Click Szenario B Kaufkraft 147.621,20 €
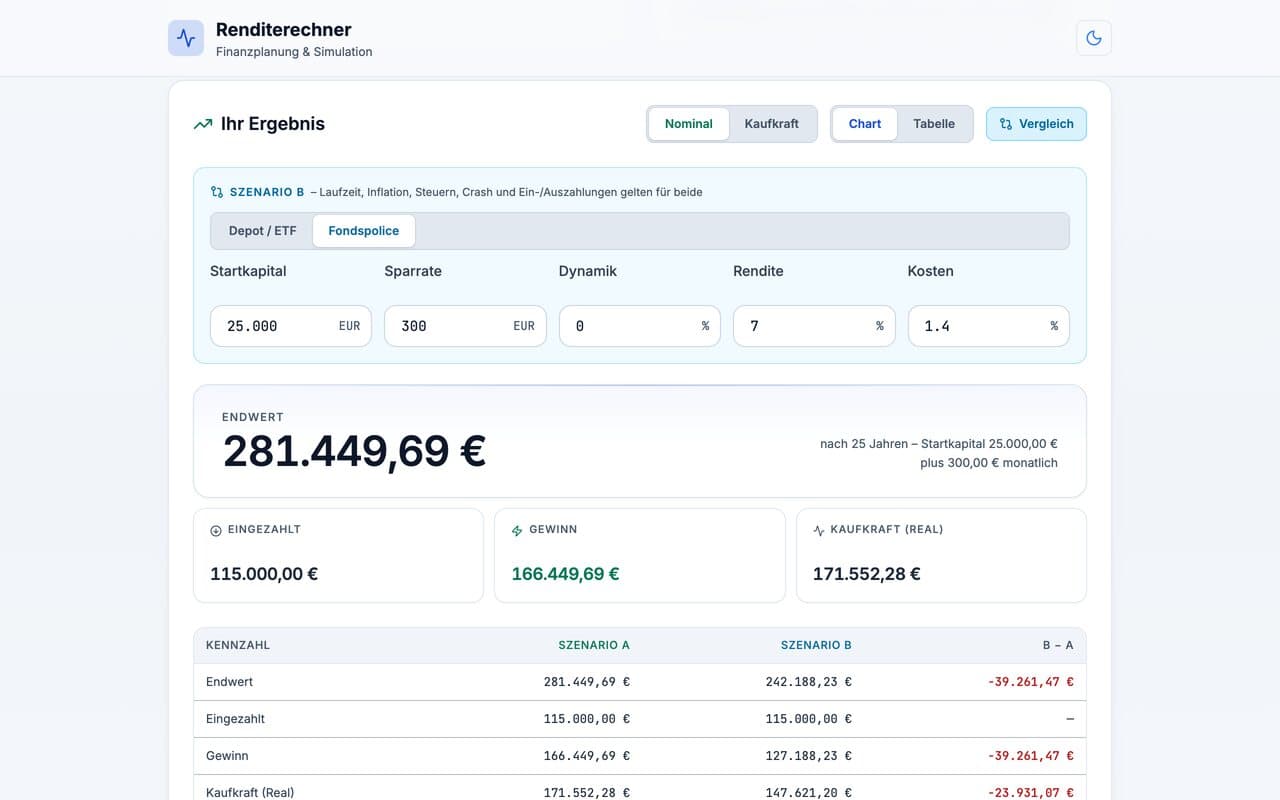Viewport: 1280px width, 800px height. point(809,793)
